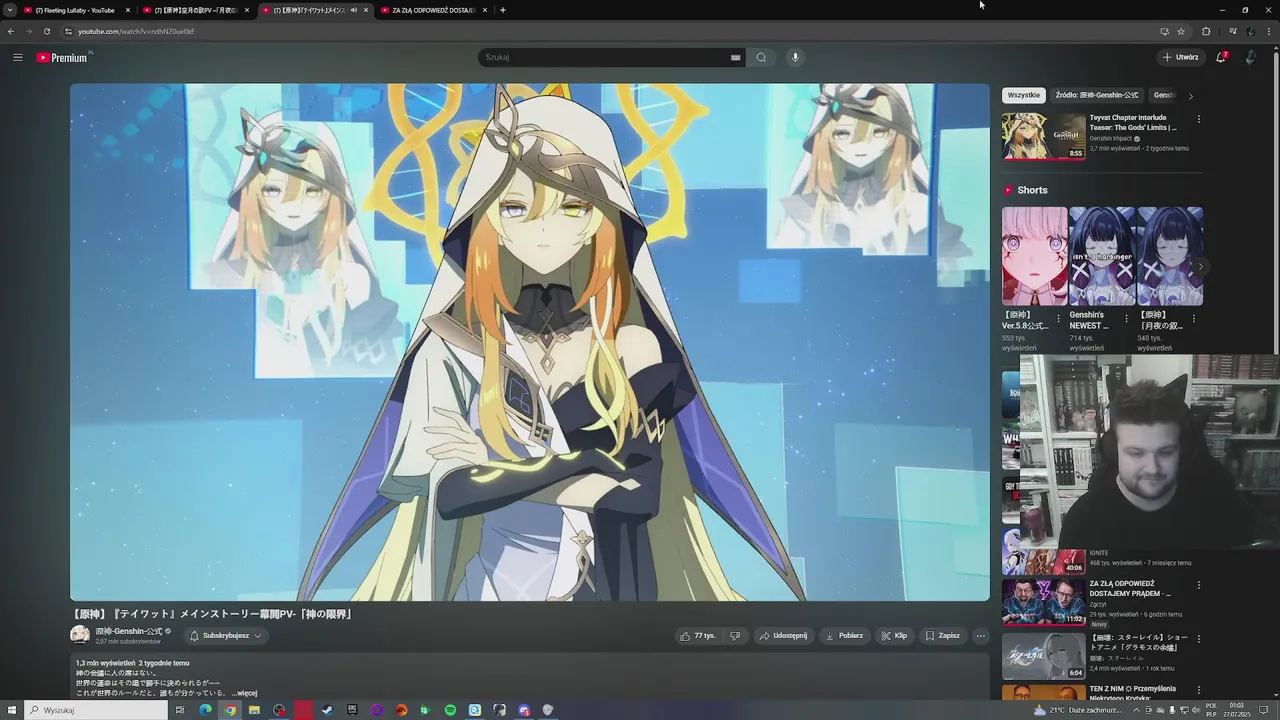Open options for ZA ZŁĄ ODPOWIEDŹ video

tap(1198, 585)
